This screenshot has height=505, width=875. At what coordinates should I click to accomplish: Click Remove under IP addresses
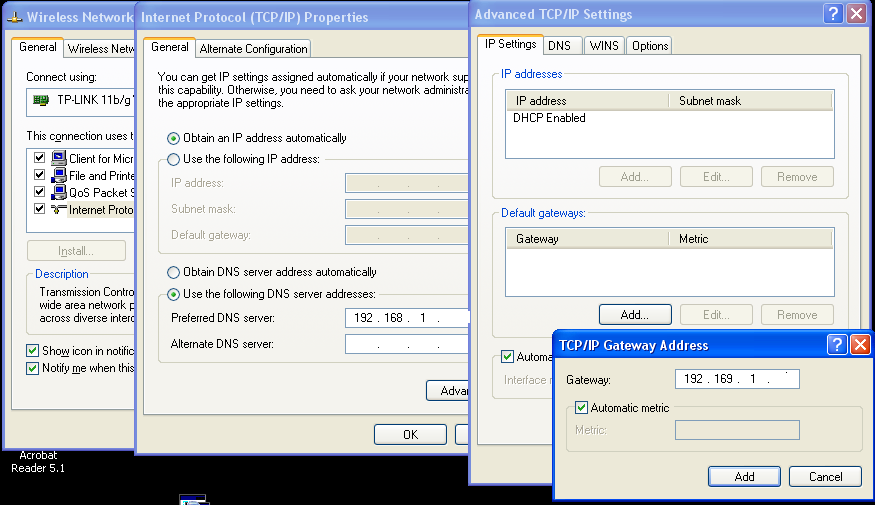click(x=797, y=177)
